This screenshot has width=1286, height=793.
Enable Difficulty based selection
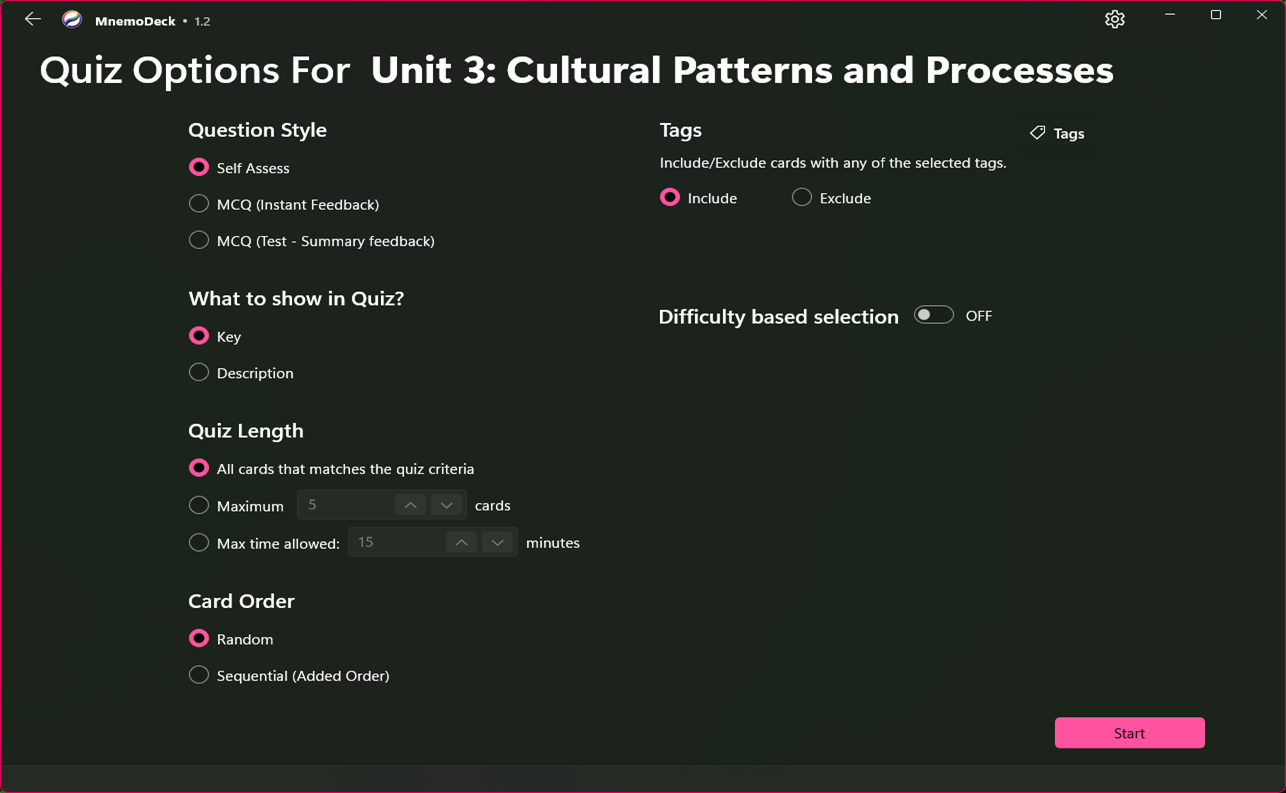point(933,314)
